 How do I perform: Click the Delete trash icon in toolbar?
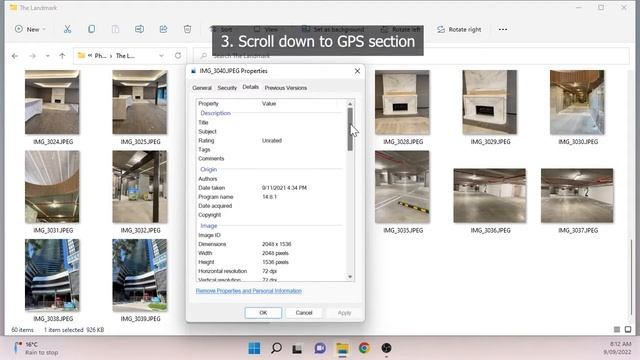(x=187, y=29)
